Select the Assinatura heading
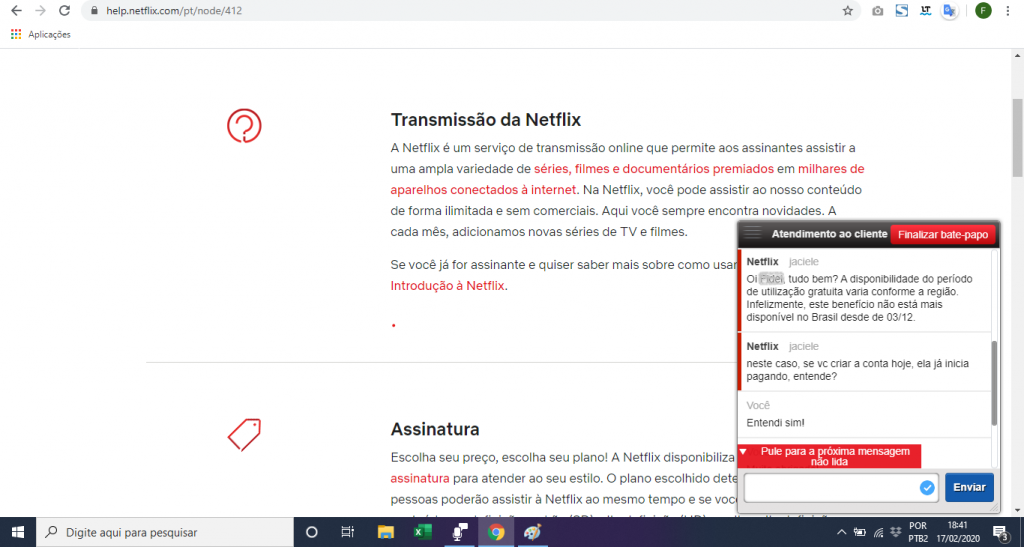The height and width of the screenshot is (547, 1024). click(x=435, y=429)
